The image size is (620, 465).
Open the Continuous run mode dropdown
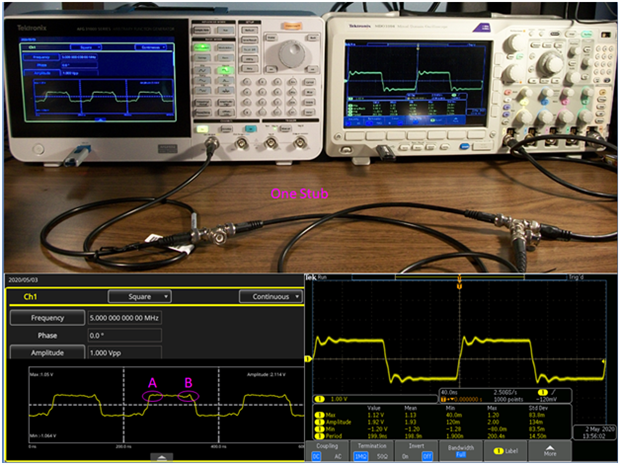point(270,297)
